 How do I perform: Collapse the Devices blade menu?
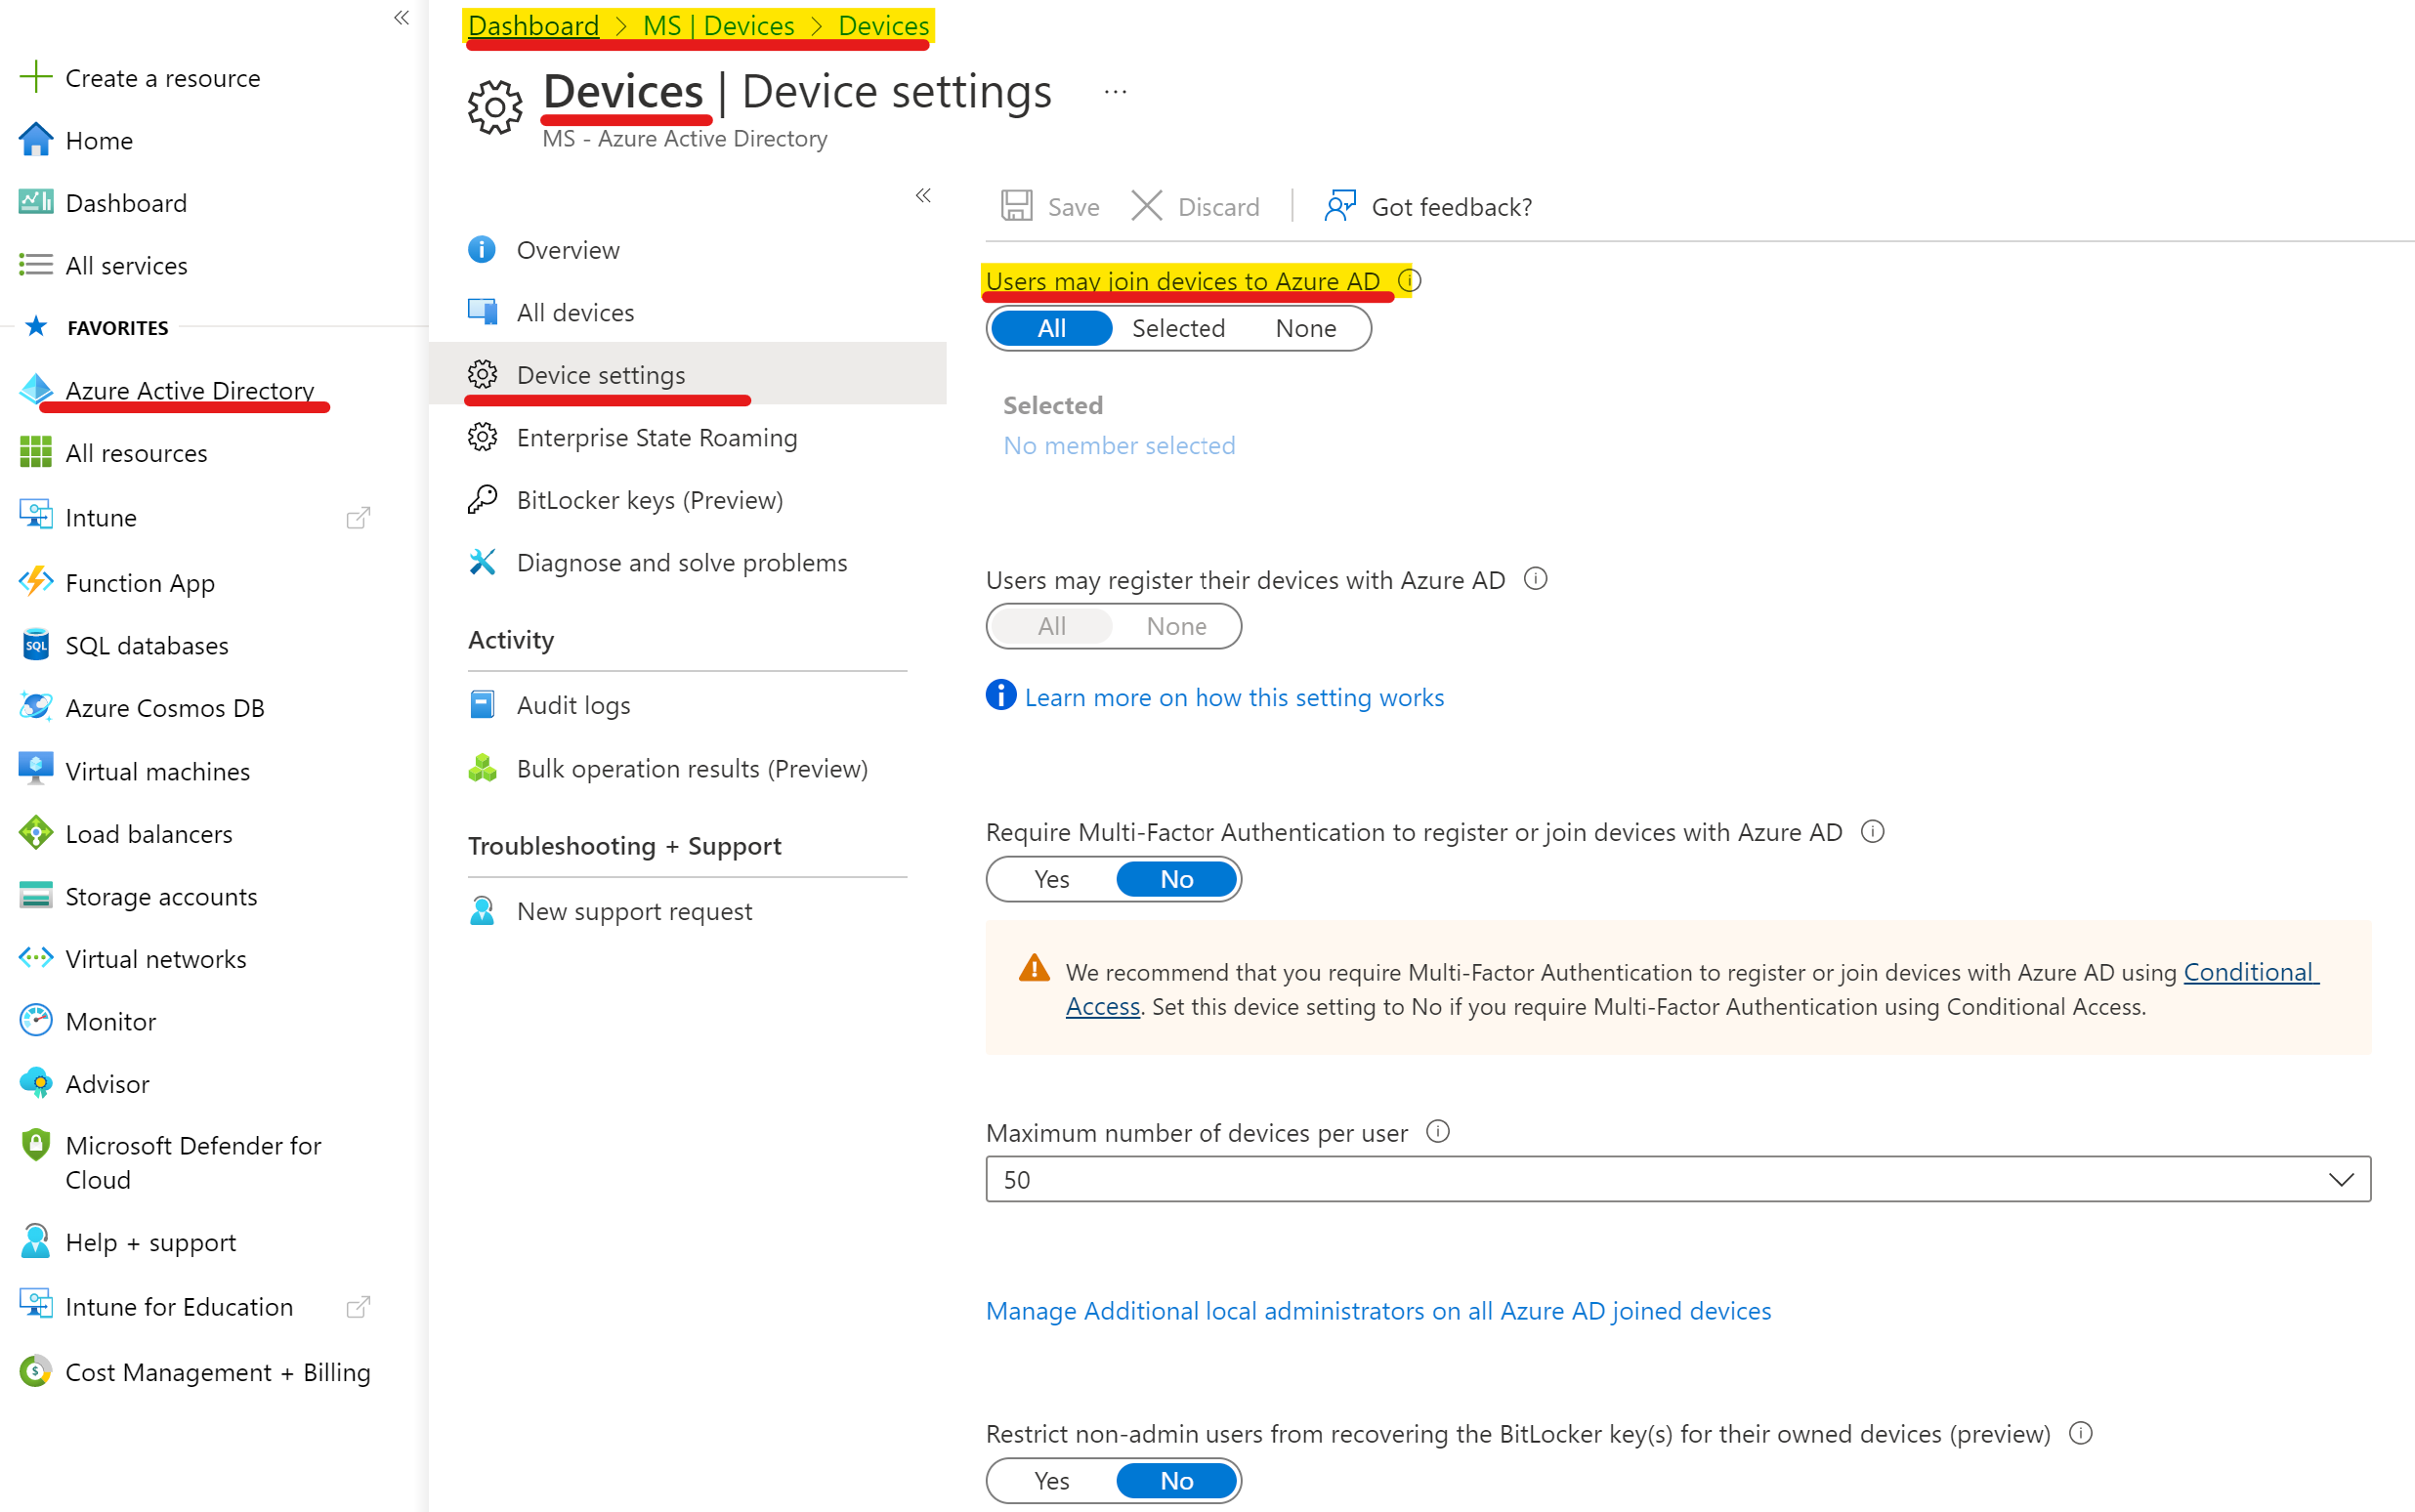click(x=923, y=195)
